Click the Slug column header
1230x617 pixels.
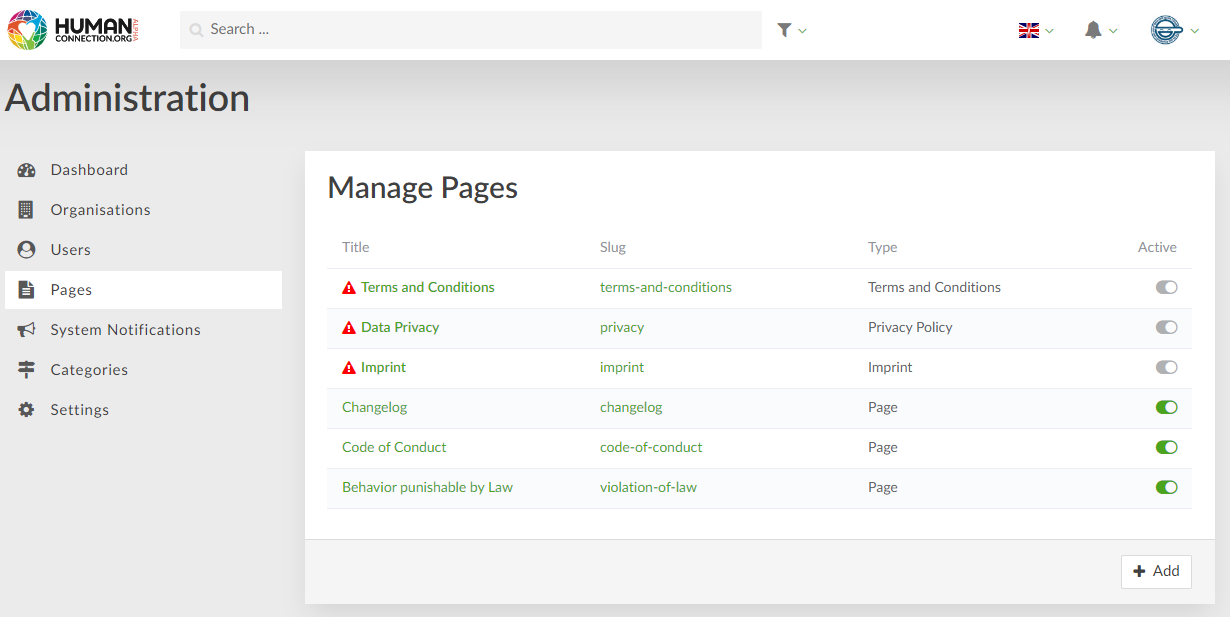[x=613, y=247]
